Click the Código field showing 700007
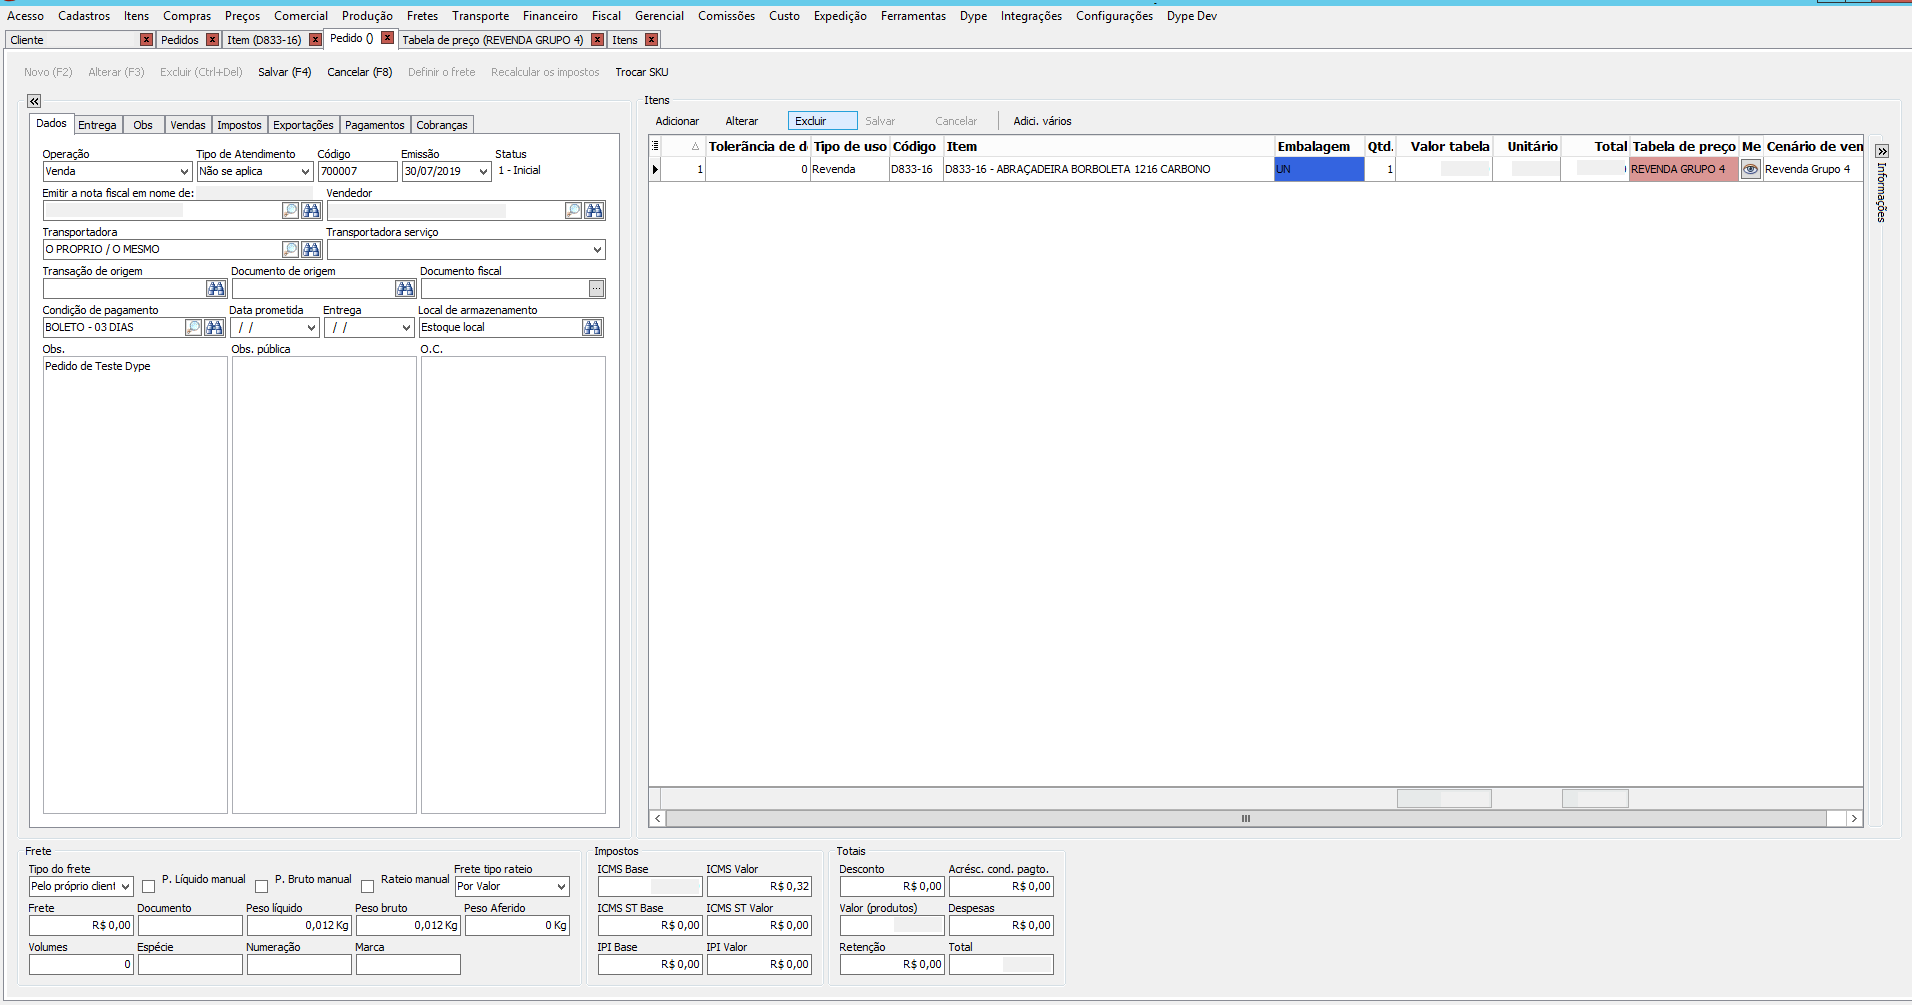 click(x=358, y=172)
